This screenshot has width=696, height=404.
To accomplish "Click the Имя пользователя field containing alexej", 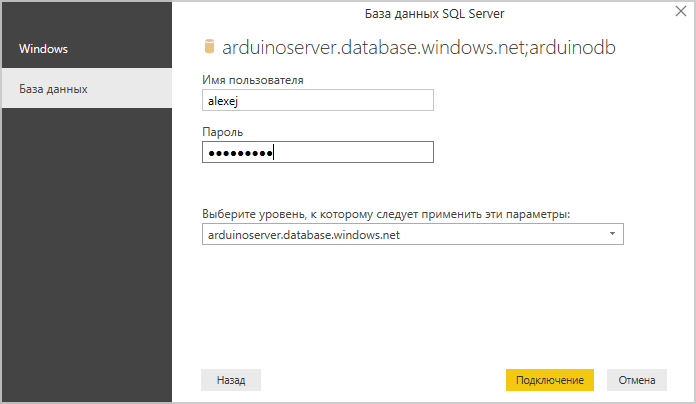I will pos(318,100).
